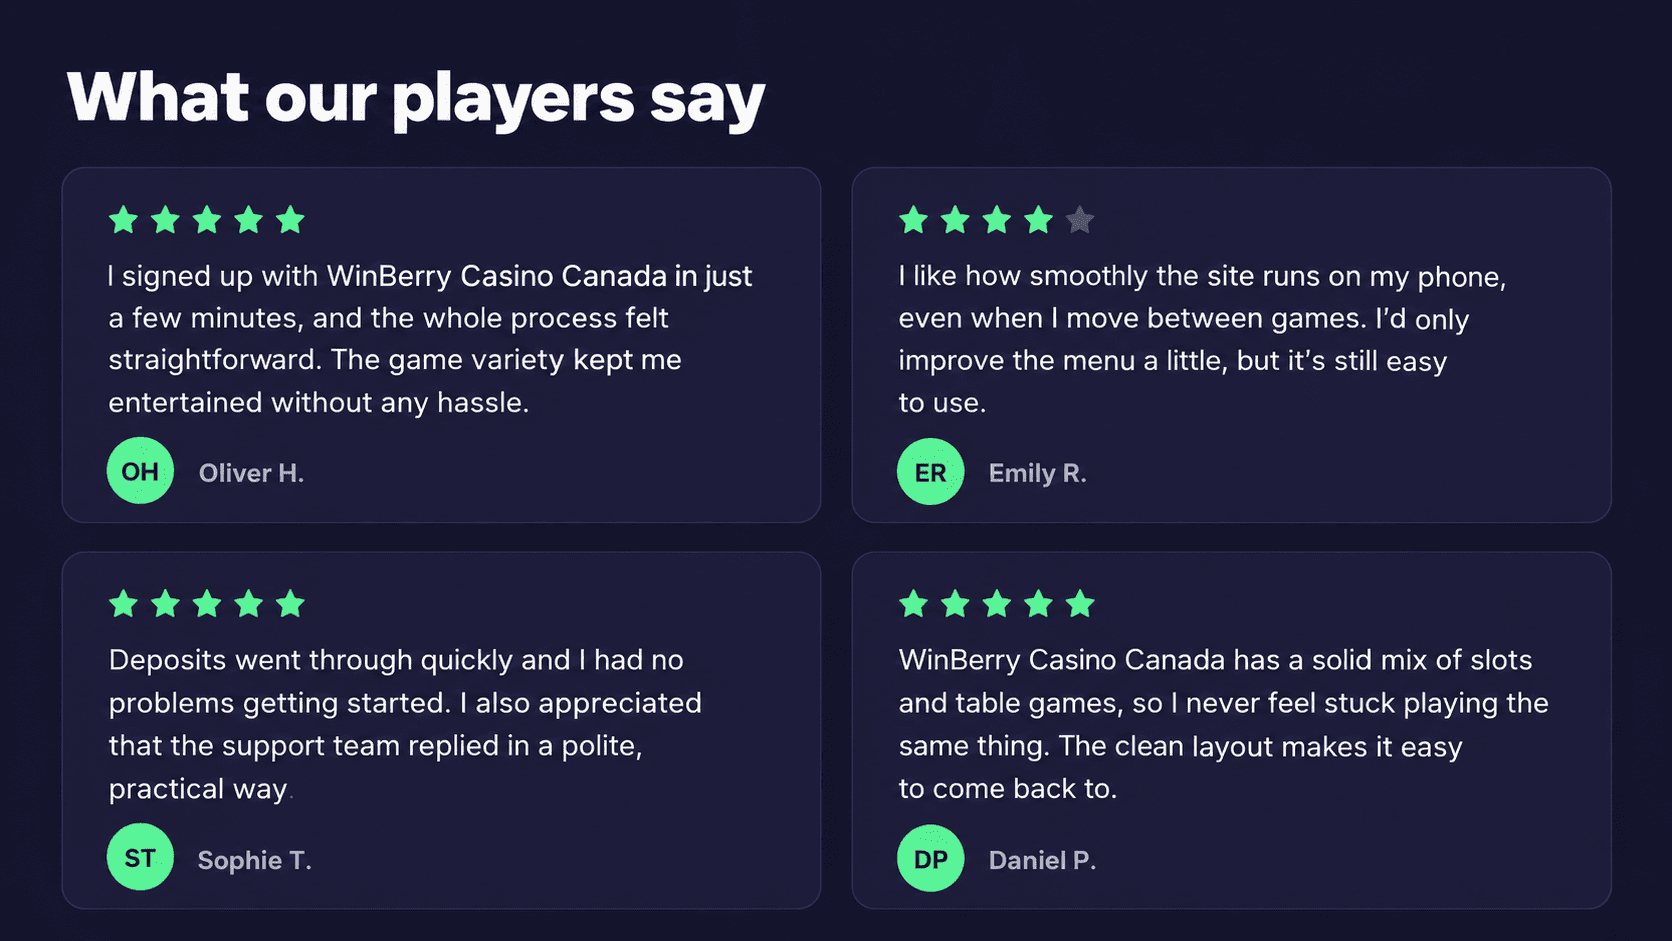Click Sophie's review text about deposits
This screenshot has width=1672, height=941.
click(405, 724)
